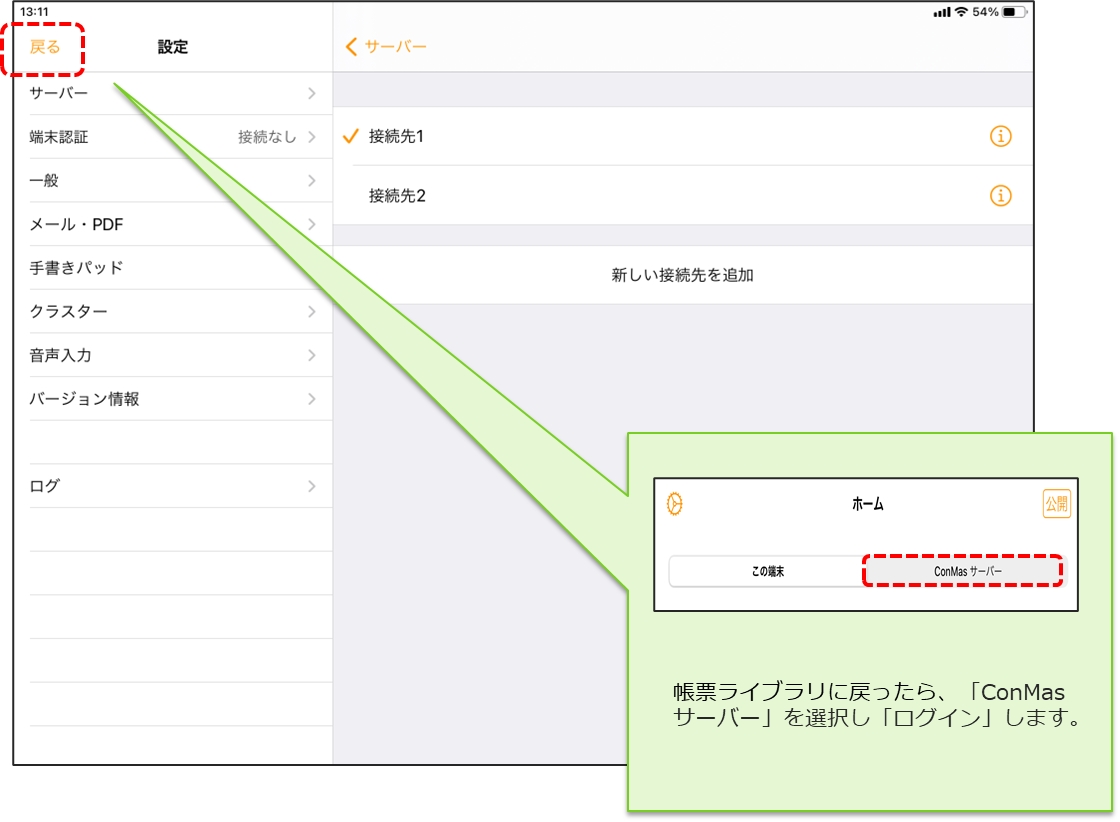The image size is (1120, 822).
Task: Tap the info icon for 接続先1
Action: [x=1000, y=137]
